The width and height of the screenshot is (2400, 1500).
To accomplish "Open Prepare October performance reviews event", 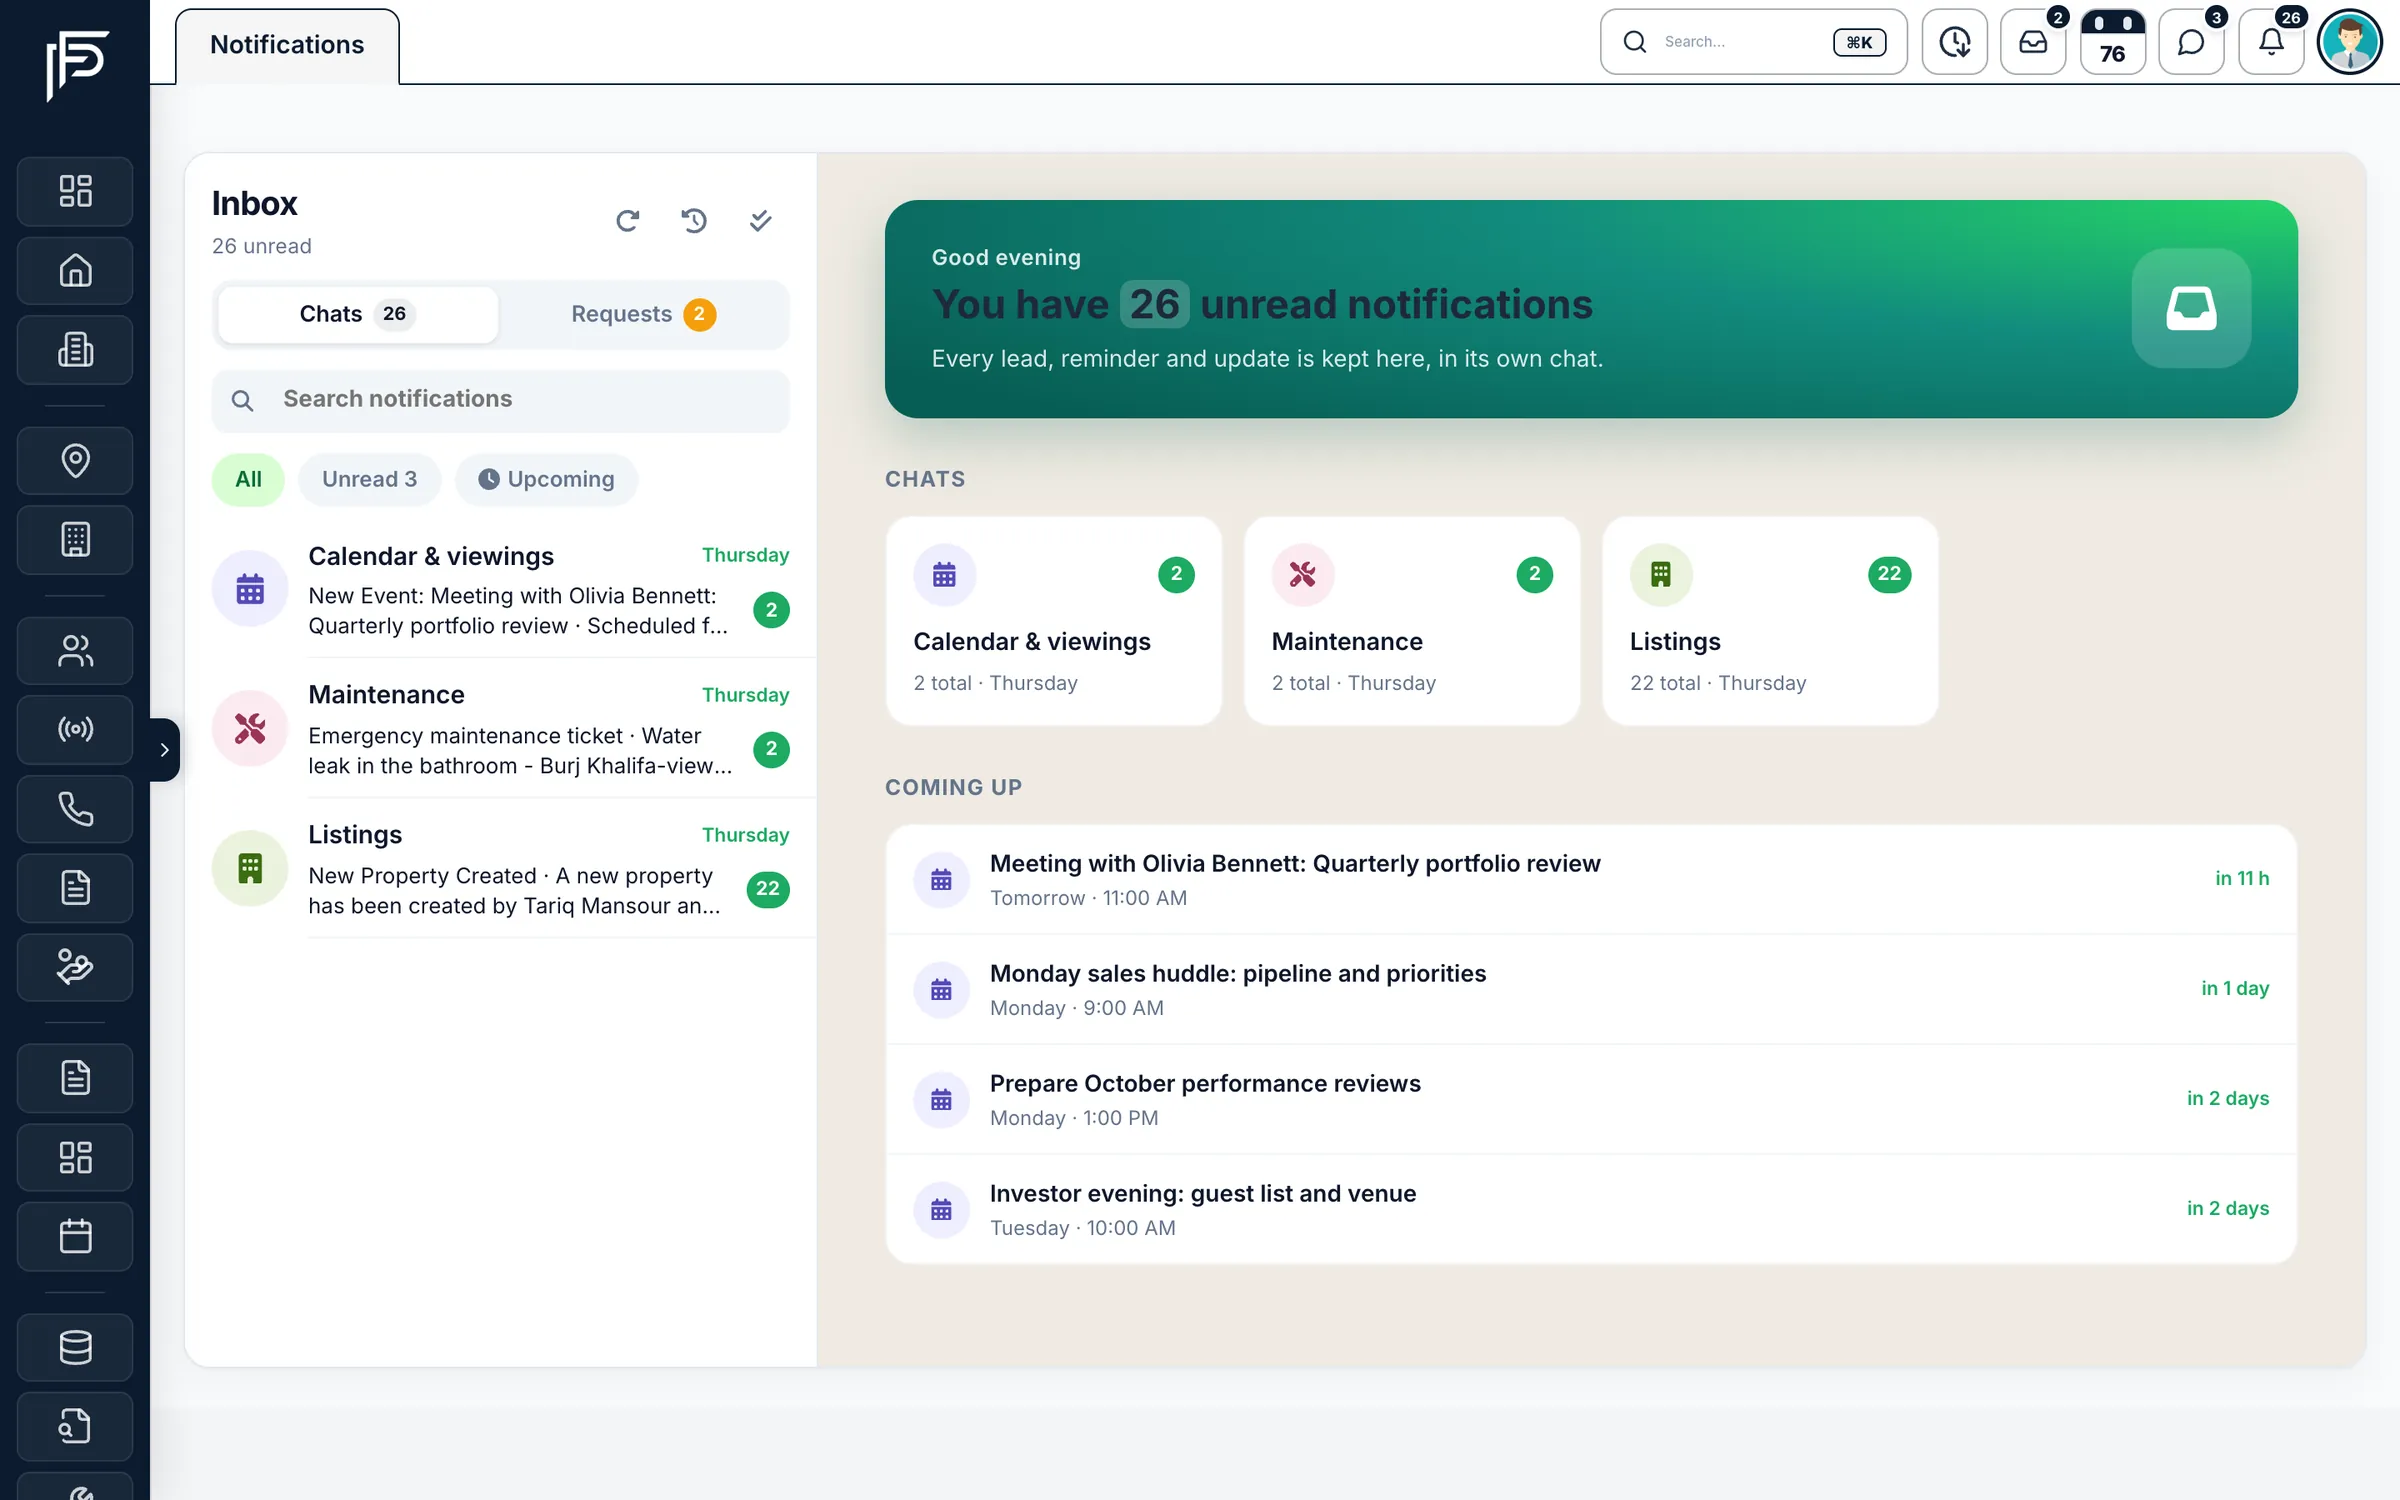I will coord(1590,1099).
